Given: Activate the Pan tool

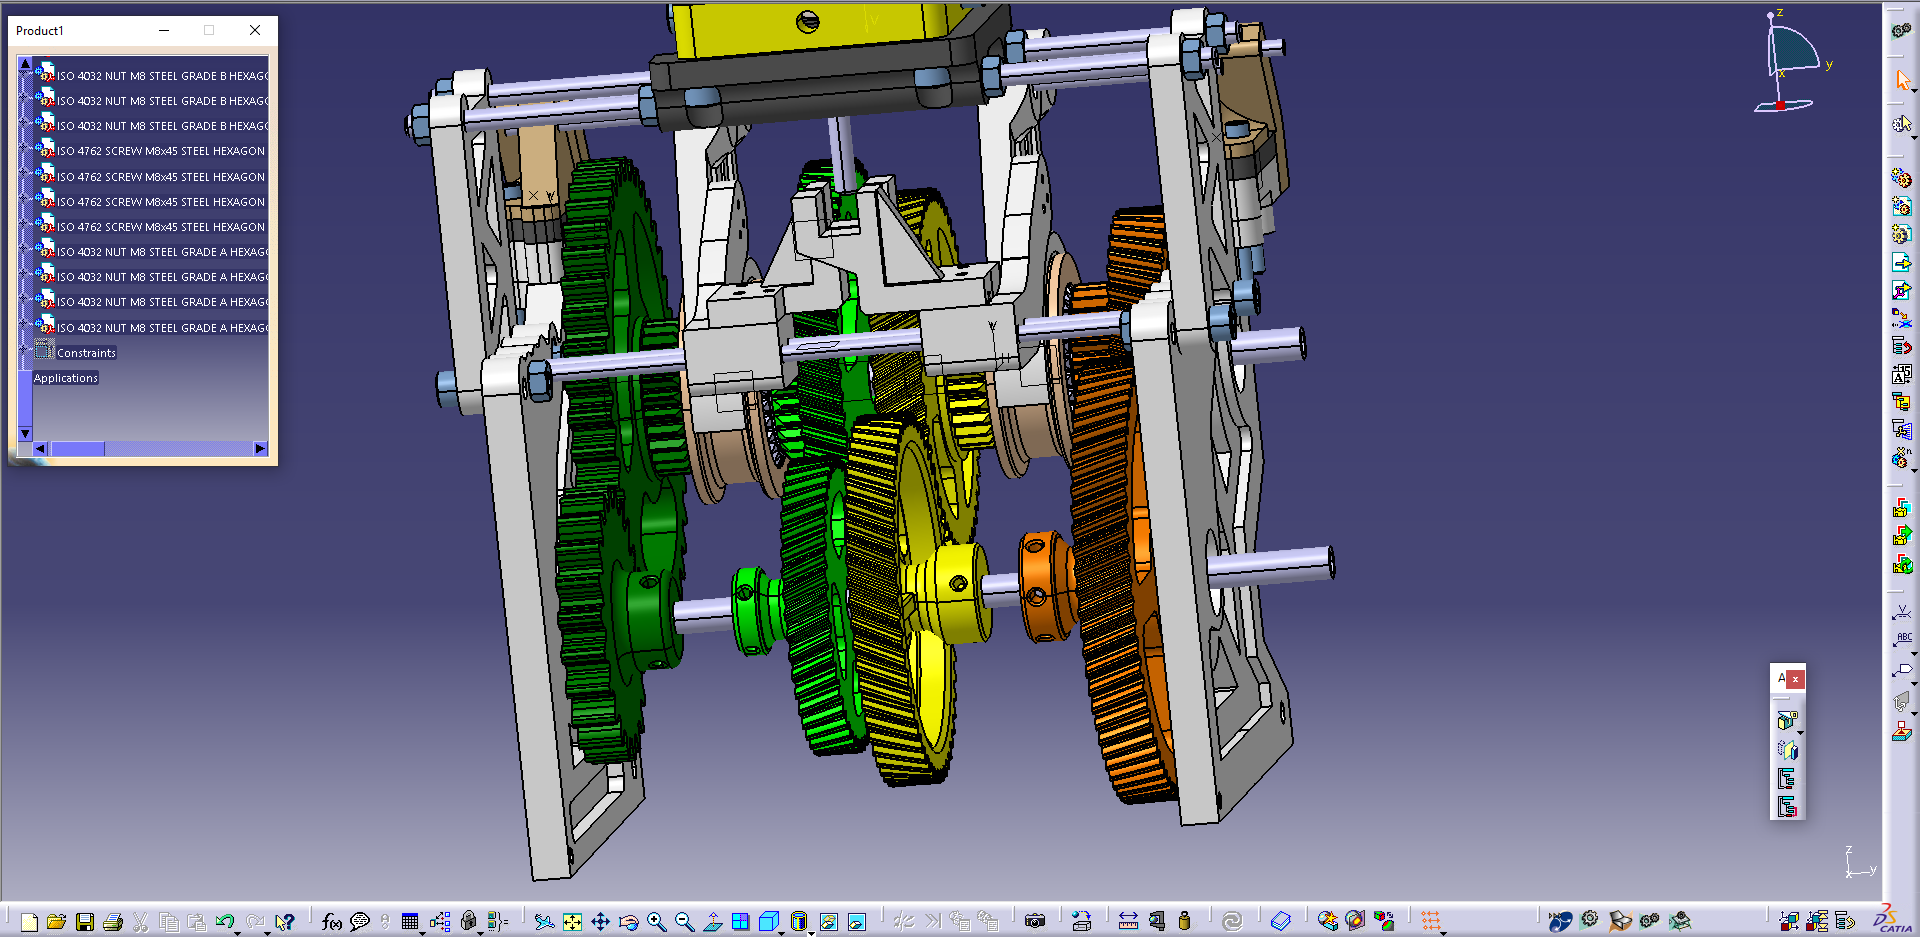Looking at the screenshot, I should pyautogui.click(x=600, y=922).
